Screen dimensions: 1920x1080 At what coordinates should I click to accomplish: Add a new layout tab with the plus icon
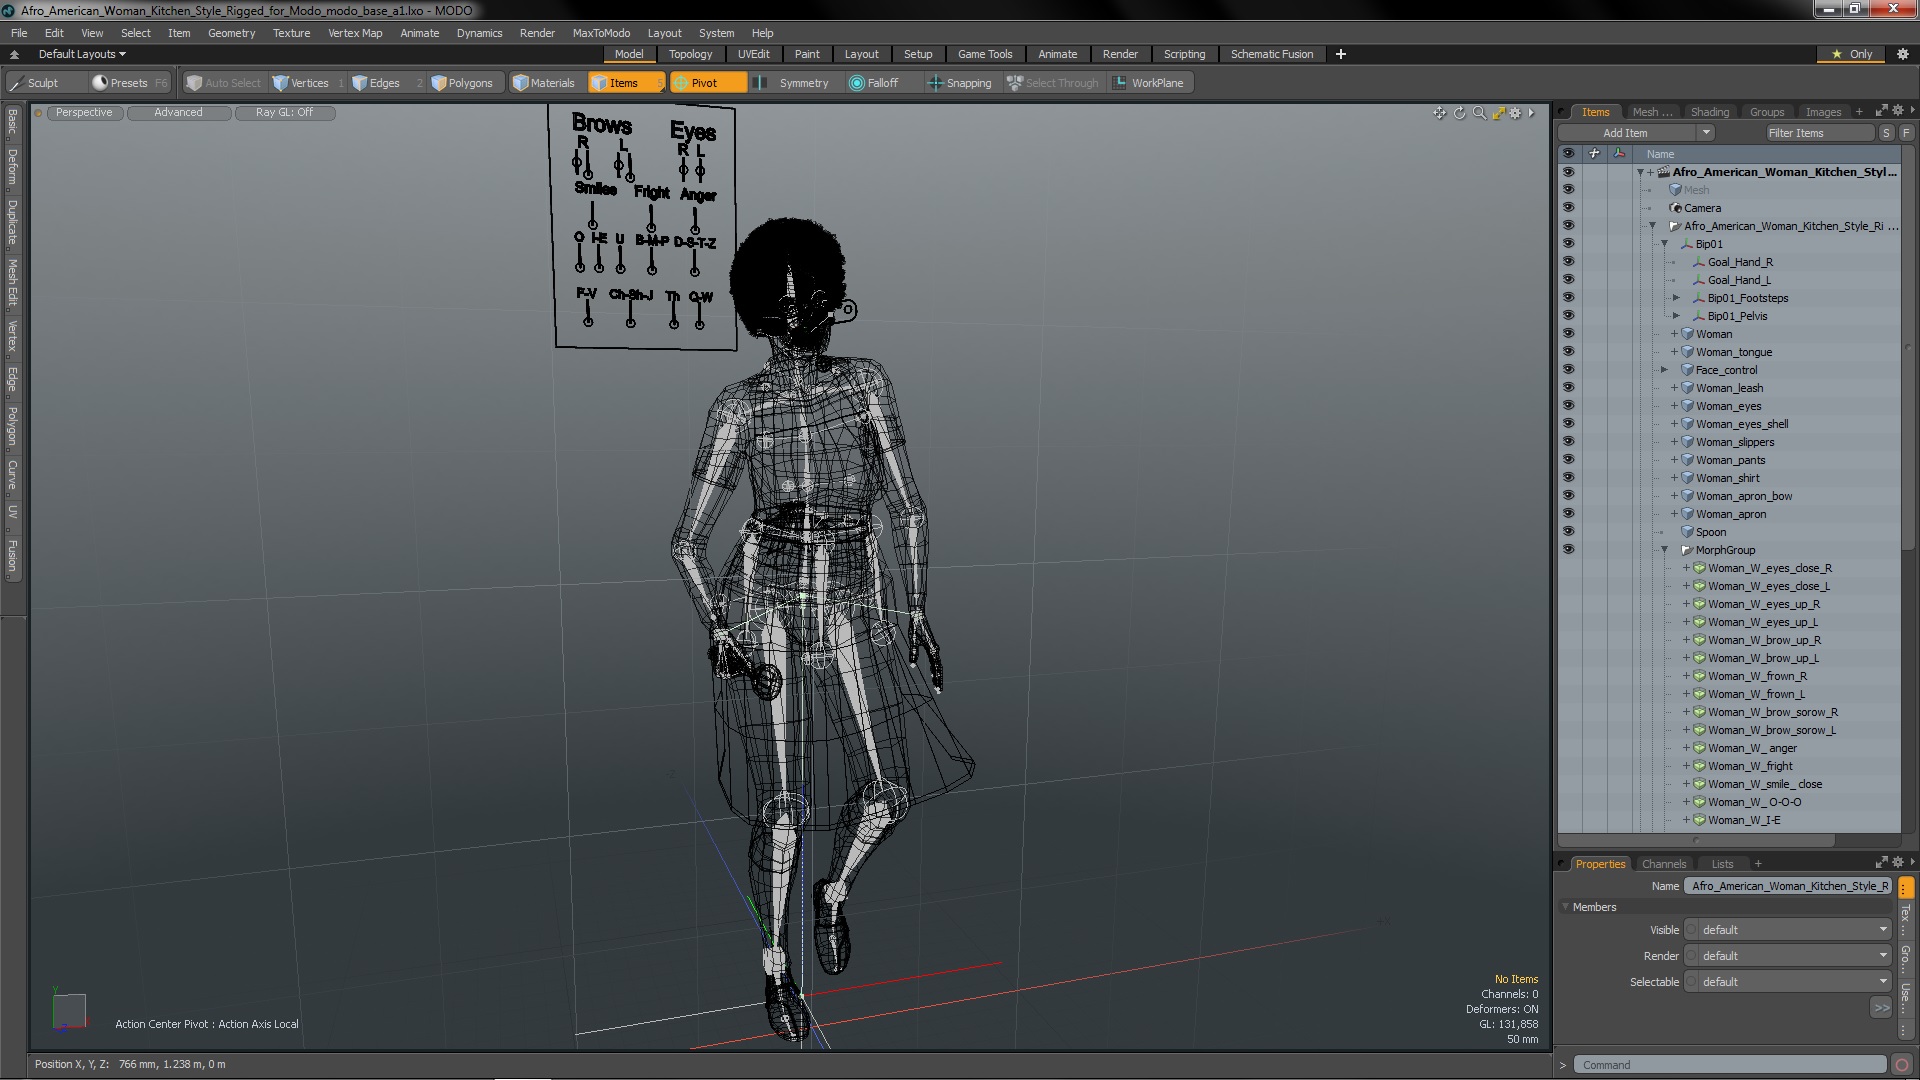coord(1341,54)
